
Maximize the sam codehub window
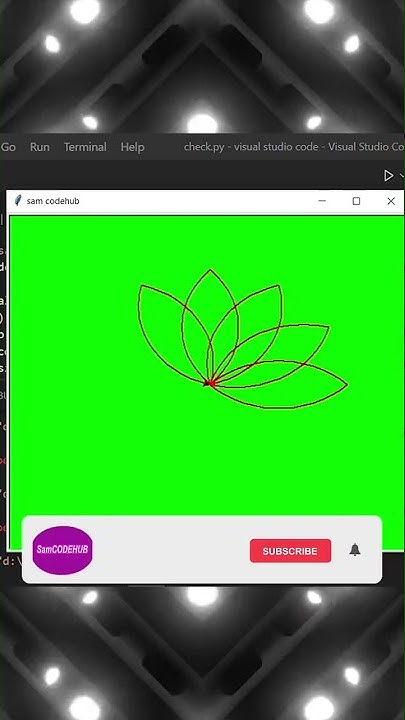pos(356,201)
